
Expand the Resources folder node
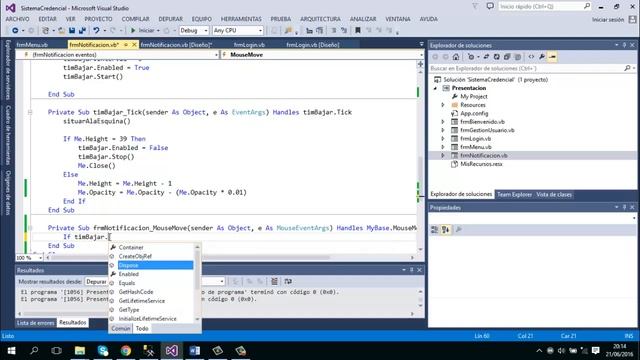[x=443, y=105]
